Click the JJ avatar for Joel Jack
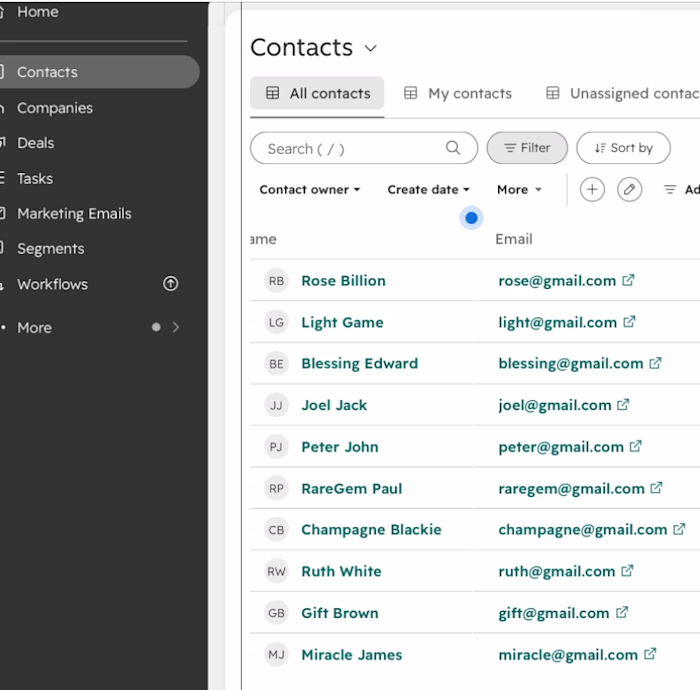Image resolution: width=700 pixels, height=690 pixels. pos(276,405)
